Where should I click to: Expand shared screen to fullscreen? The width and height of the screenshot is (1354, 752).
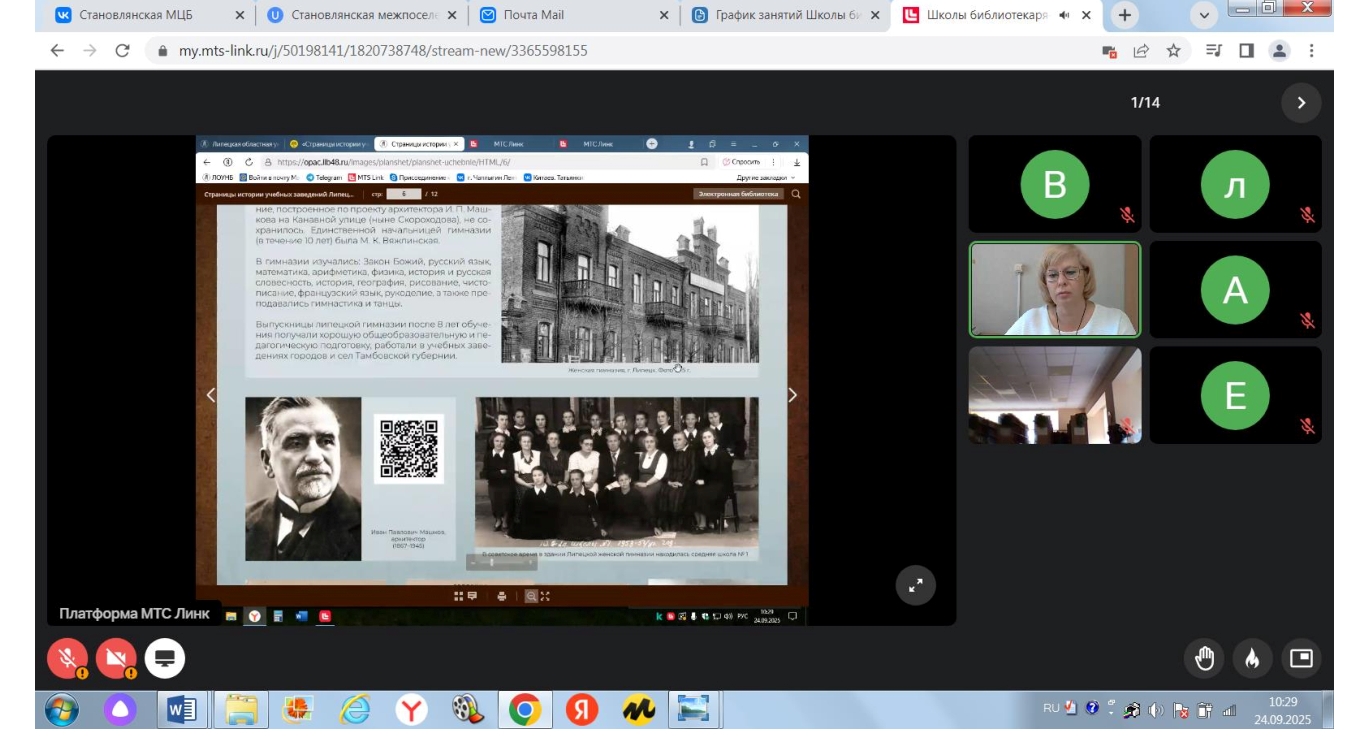tap(915, 586)
